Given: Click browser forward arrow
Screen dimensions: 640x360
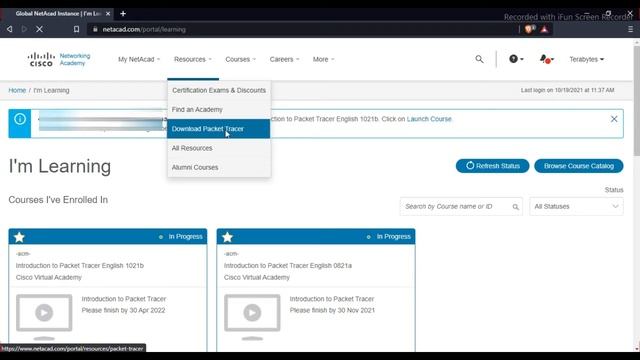Looking at the screenshot, I should (24, 29).
